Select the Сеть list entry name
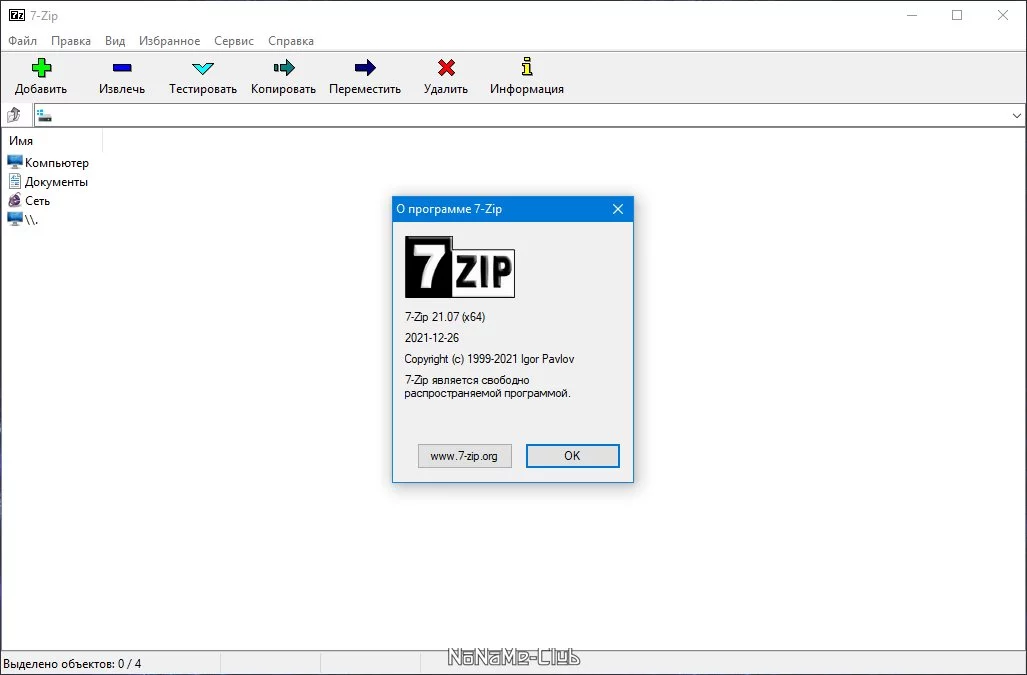The width and height of the screenshot is (1027, 675). tap(37, 201)
